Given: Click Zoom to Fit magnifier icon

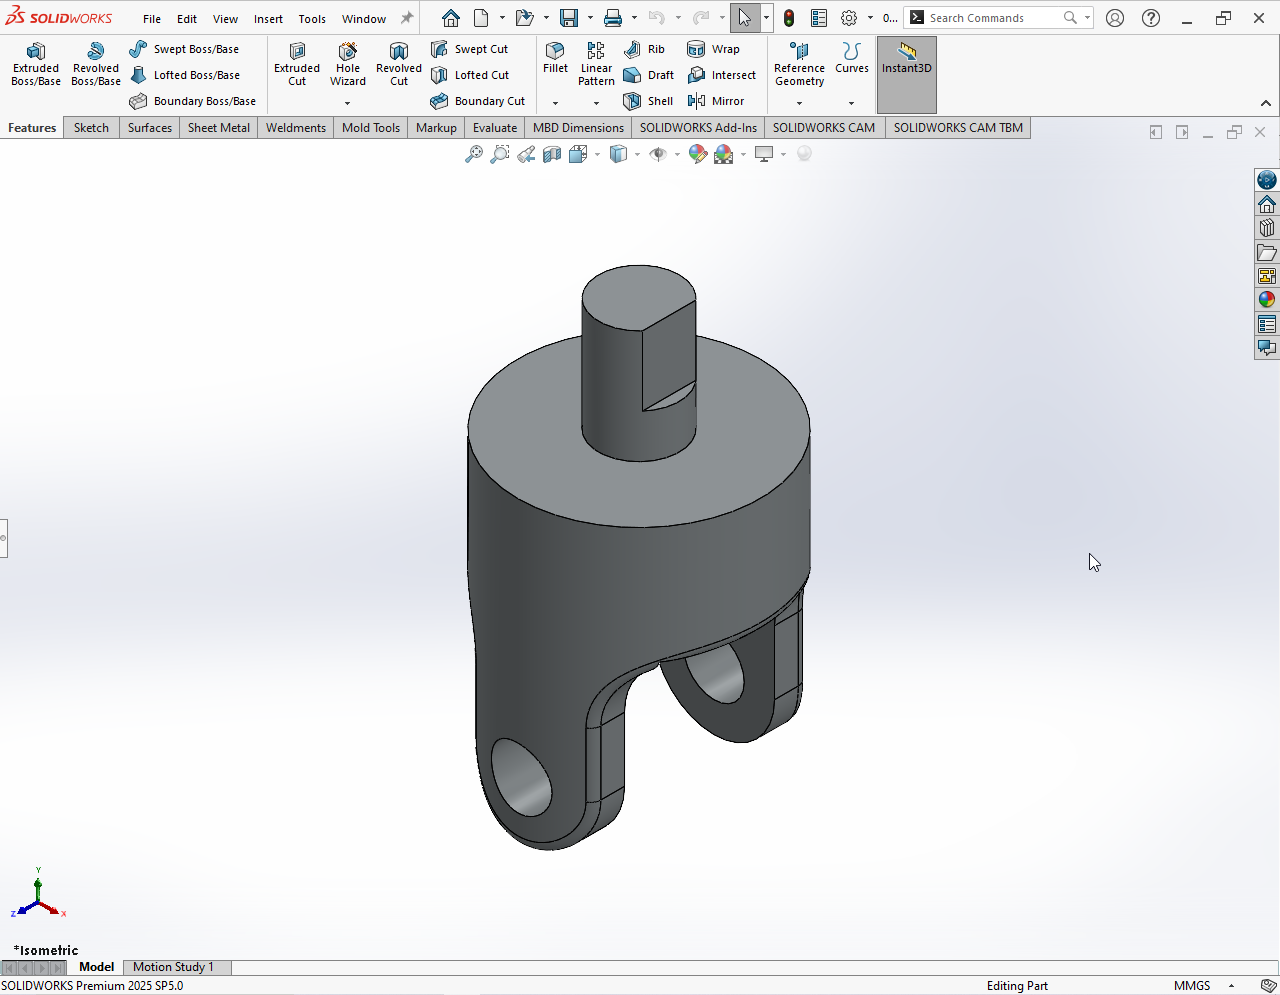Looking at the screenshot, I should (x=474, y=154).
